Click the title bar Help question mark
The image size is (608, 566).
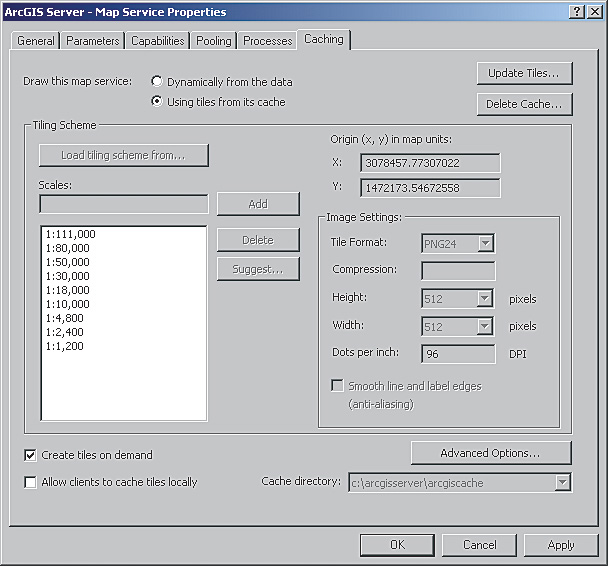(577, 12)
